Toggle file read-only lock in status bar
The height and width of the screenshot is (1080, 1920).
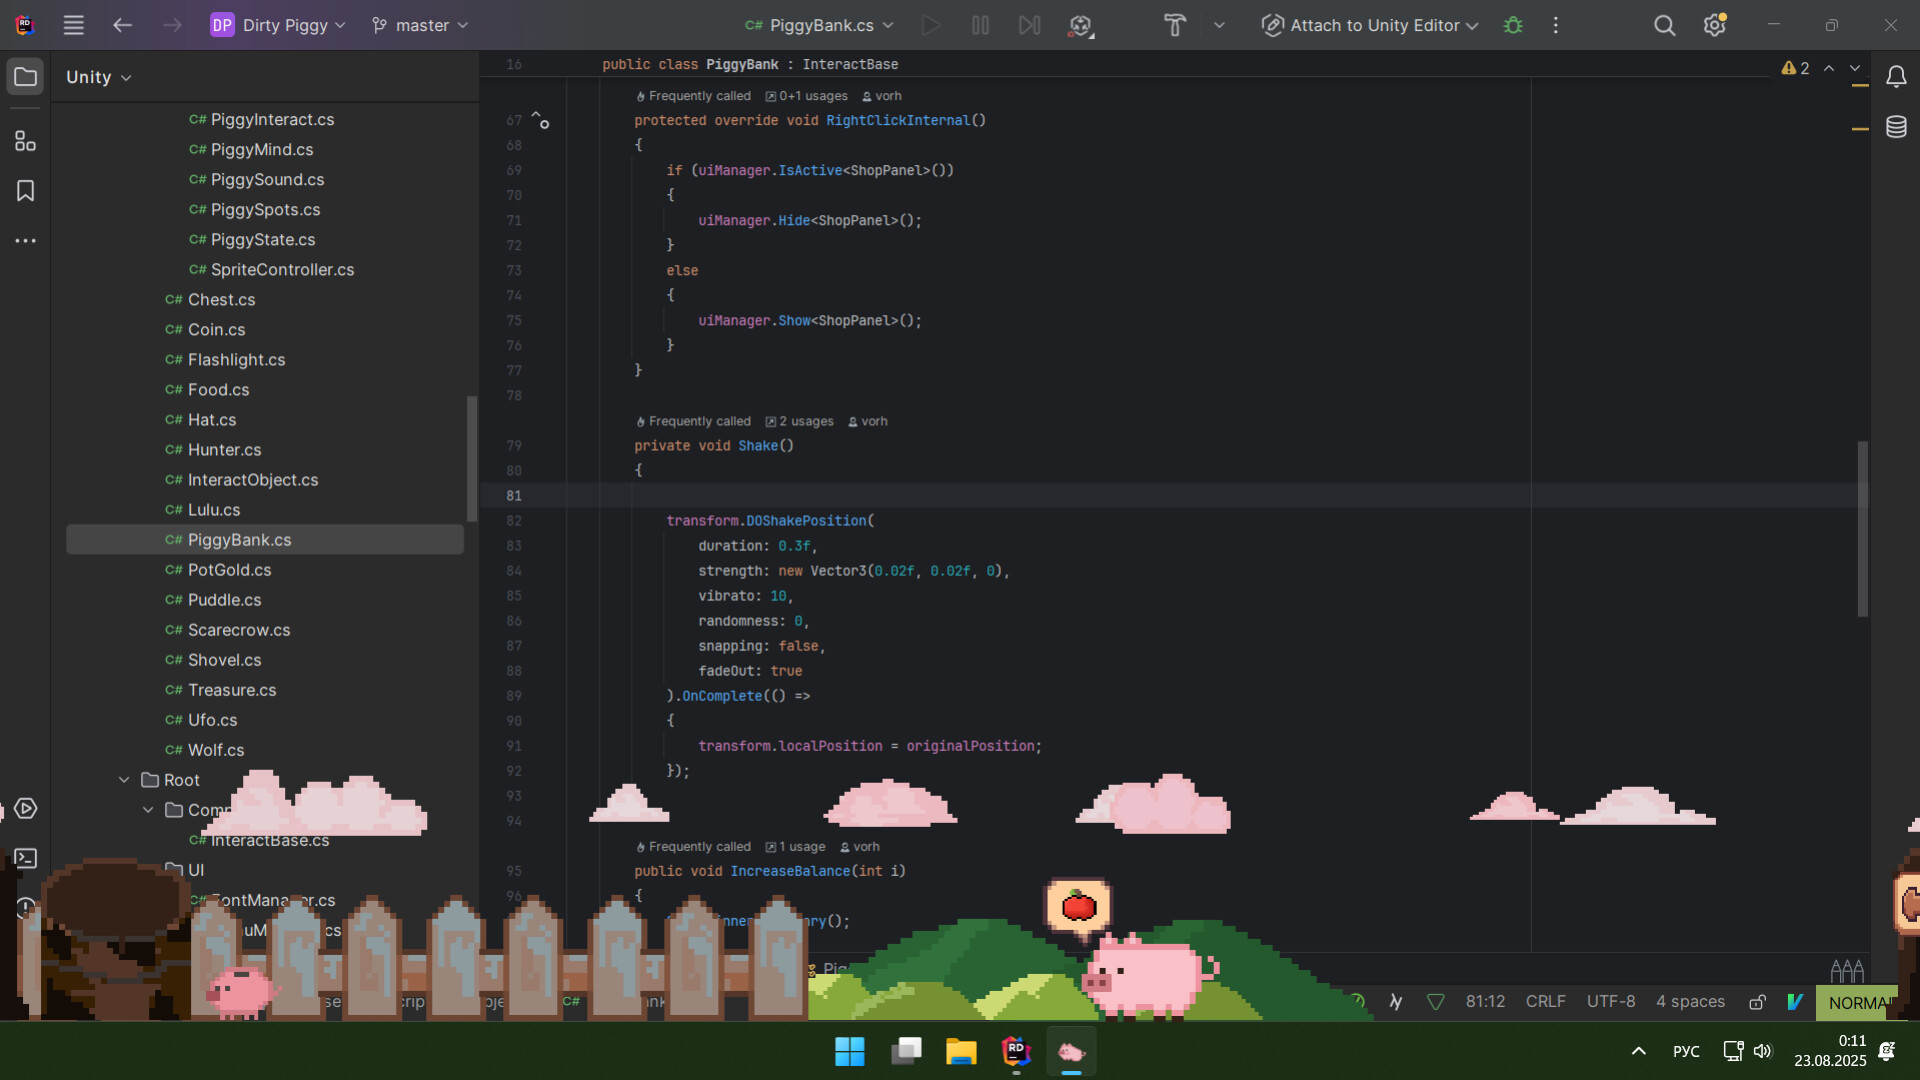1757,1001
